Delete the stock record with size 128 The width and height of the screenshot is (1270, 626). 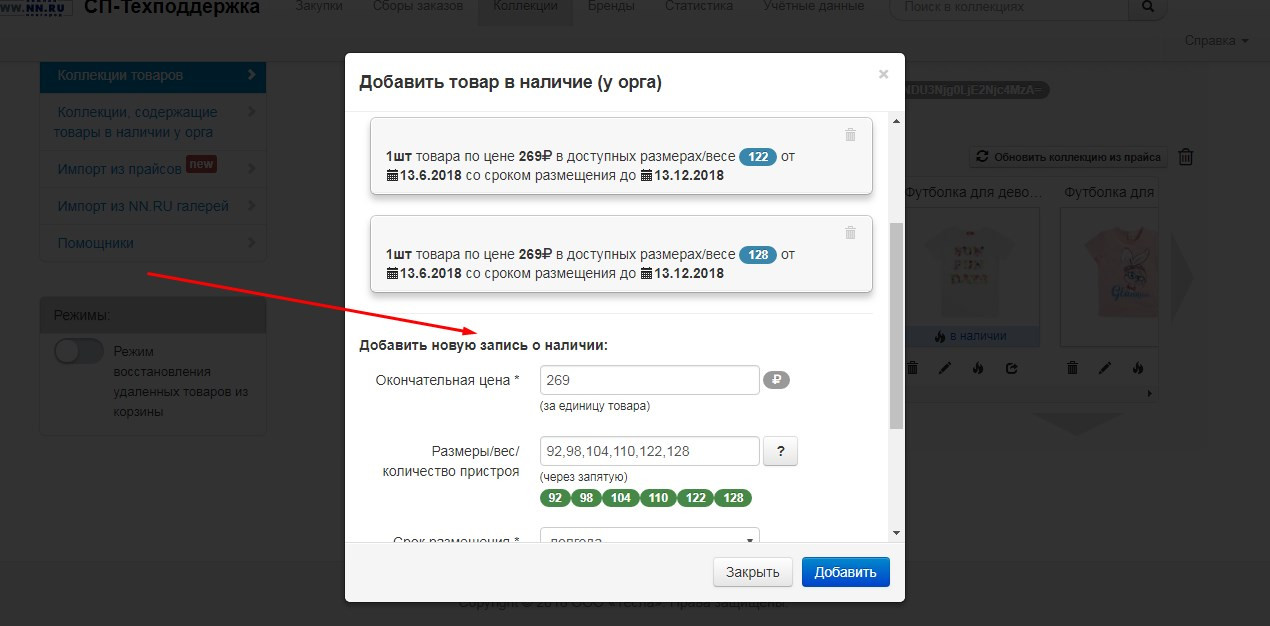[x=850, y=233]
